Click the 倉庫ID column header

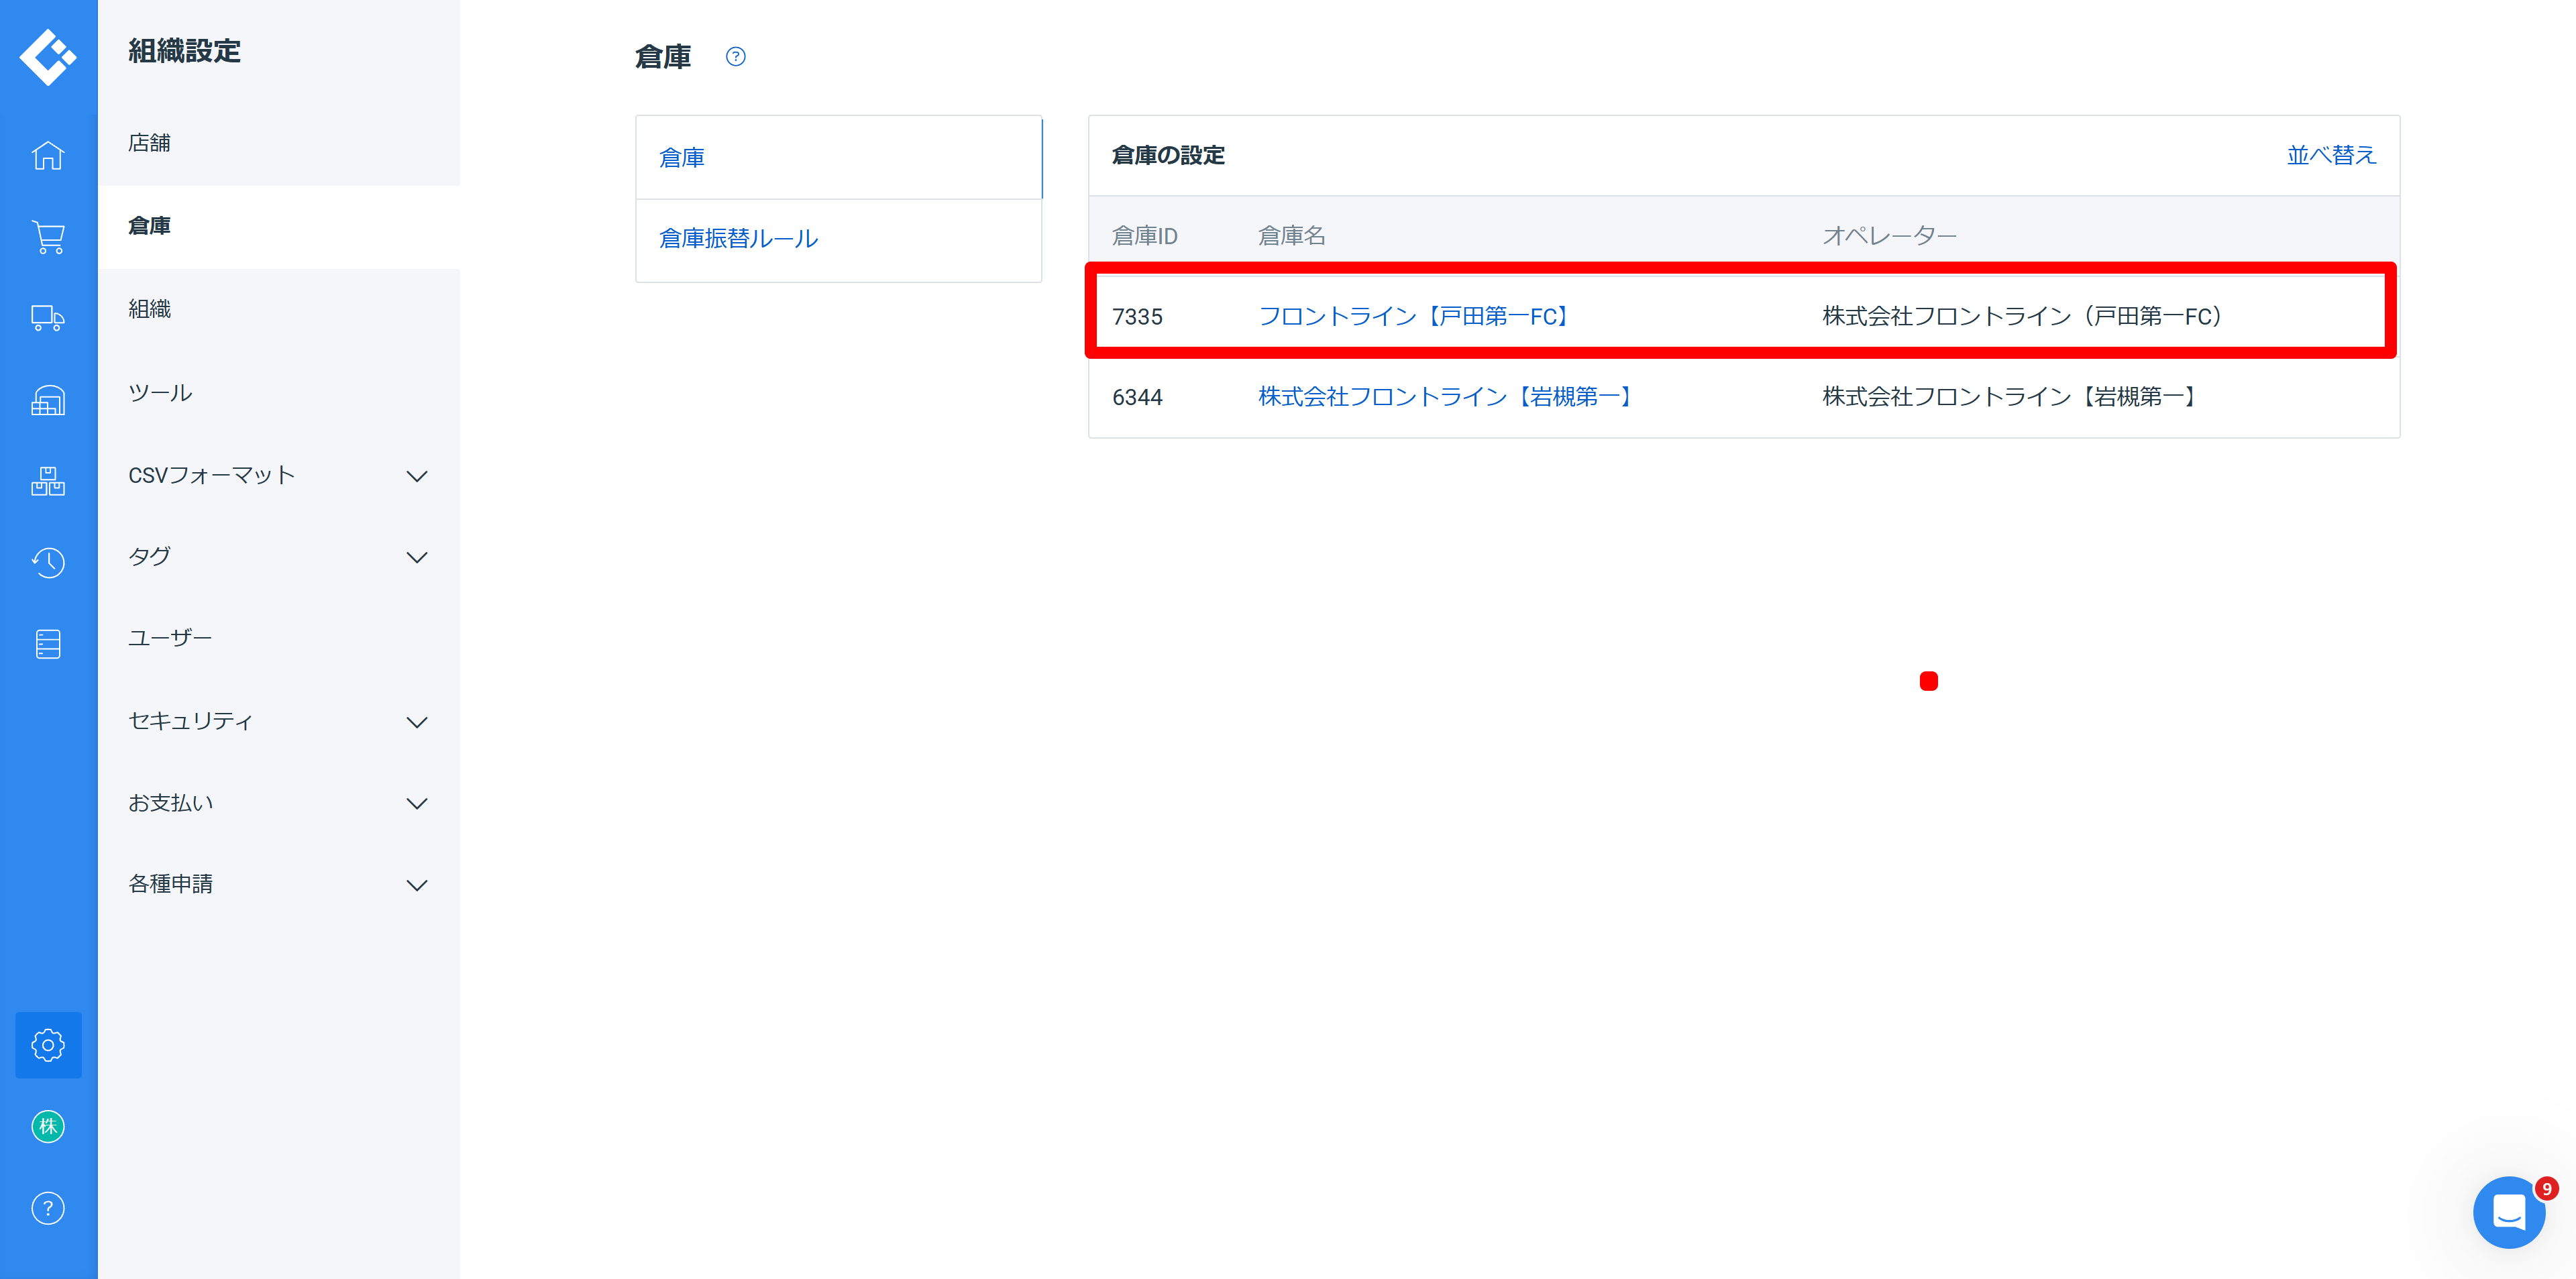click(1144, 236)
